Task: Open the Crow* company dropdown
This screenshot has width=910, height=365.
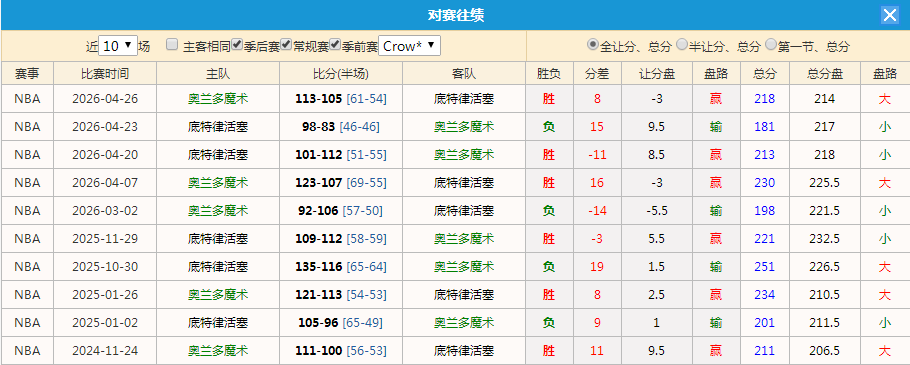Action: 409,46
